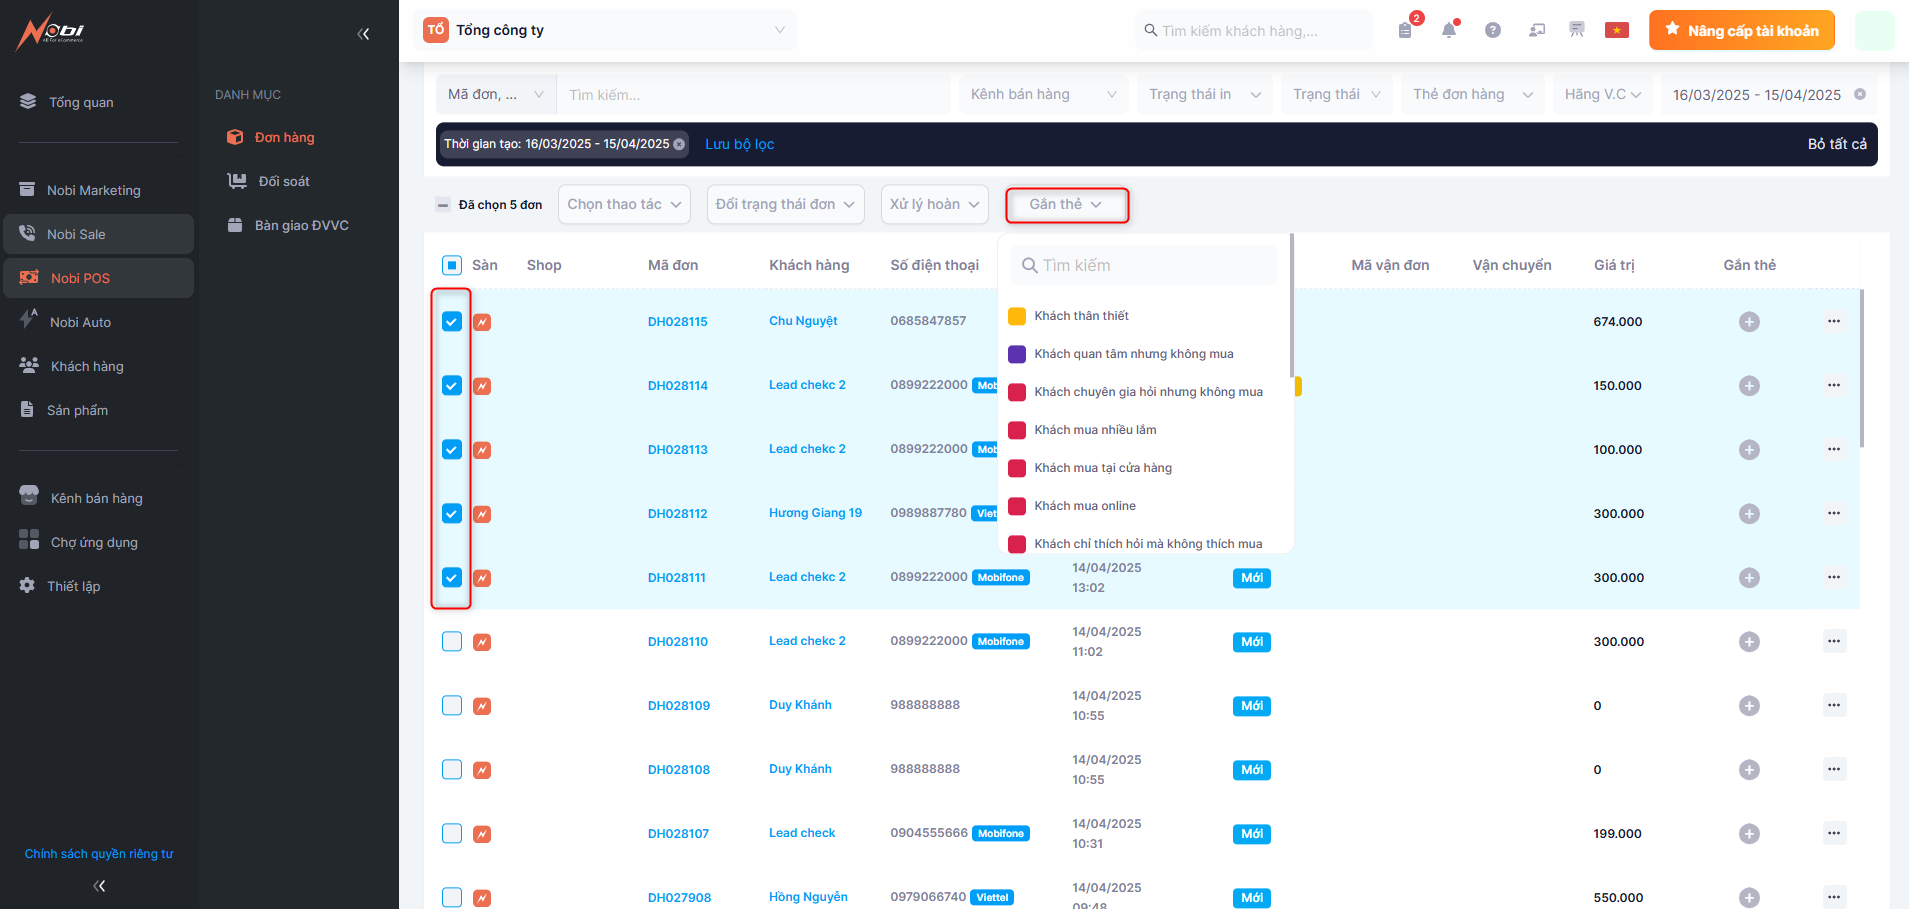The image size is (1909, 909).
Task: Select Khách mua online tag option
Action: [x=1084, y=506]
